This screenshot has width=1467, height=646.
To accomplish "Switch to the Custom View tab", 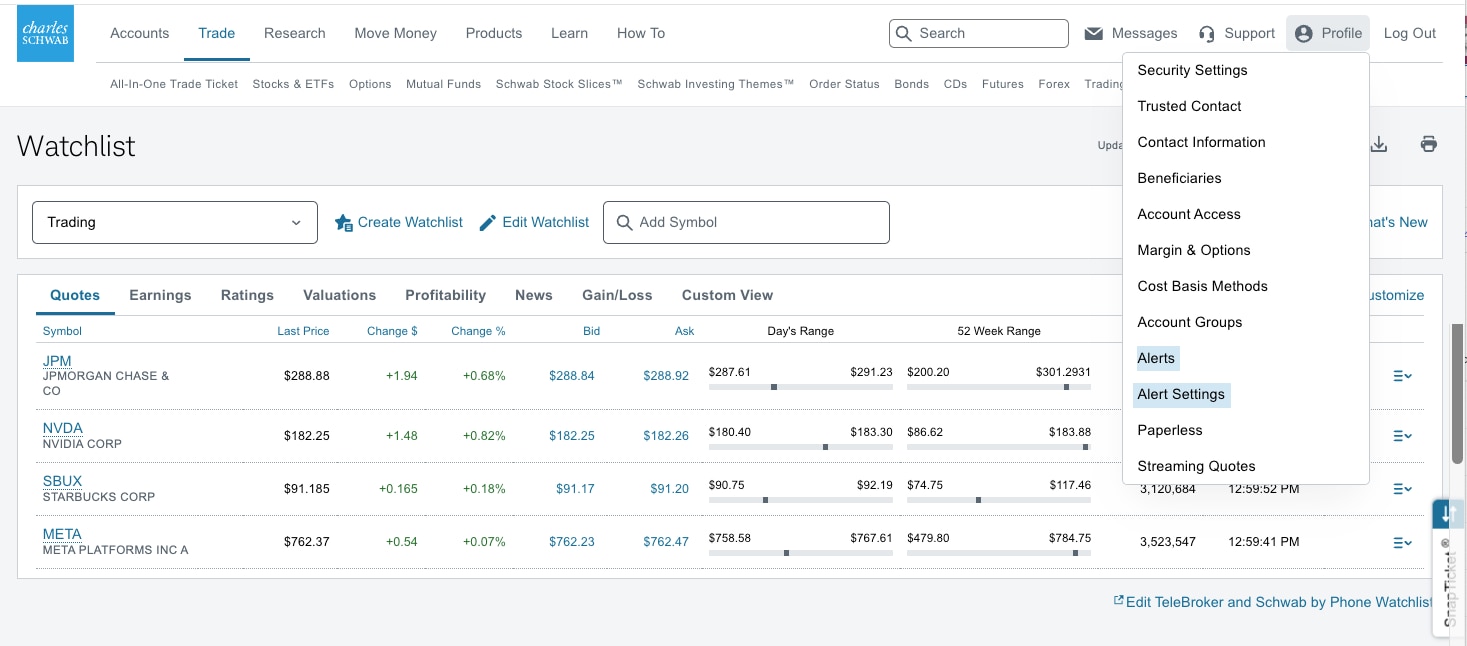I will click(728, 295).
